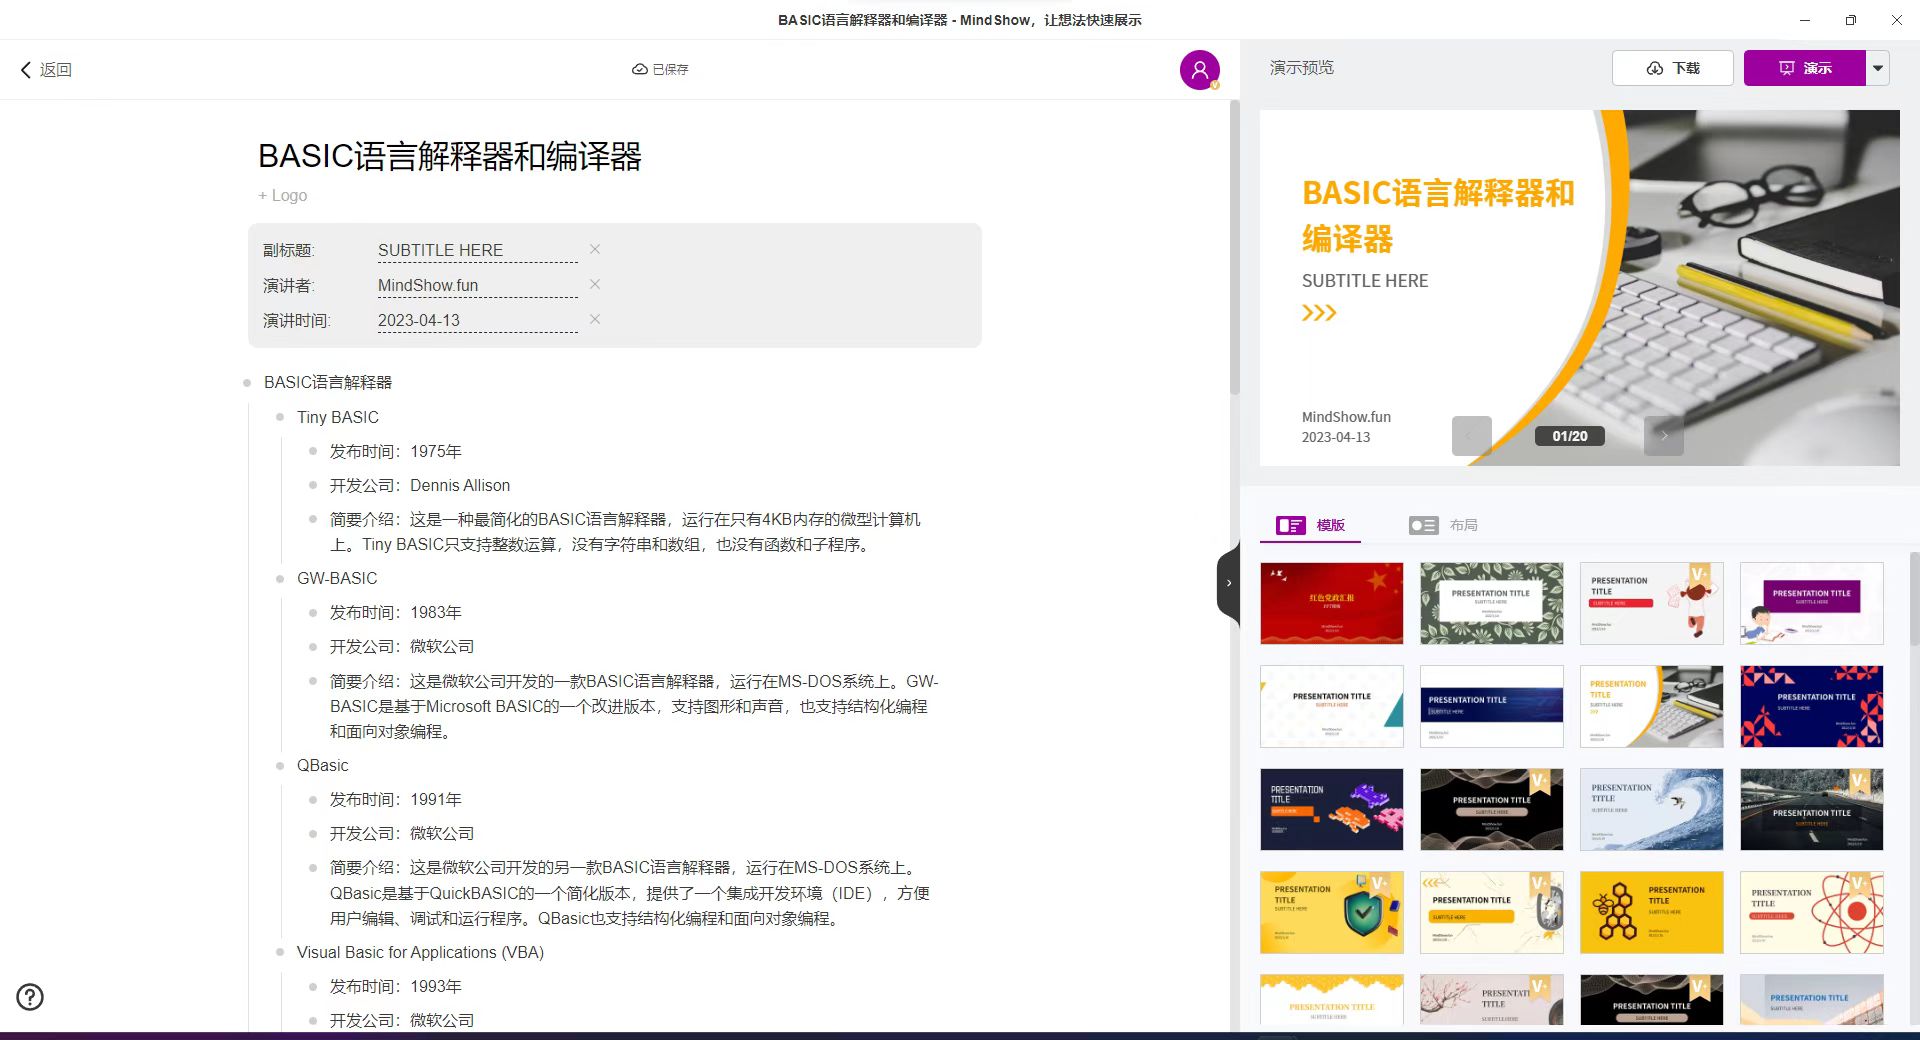
Task: Switch to the 模版 template tab
Action: click(1311, 525)
